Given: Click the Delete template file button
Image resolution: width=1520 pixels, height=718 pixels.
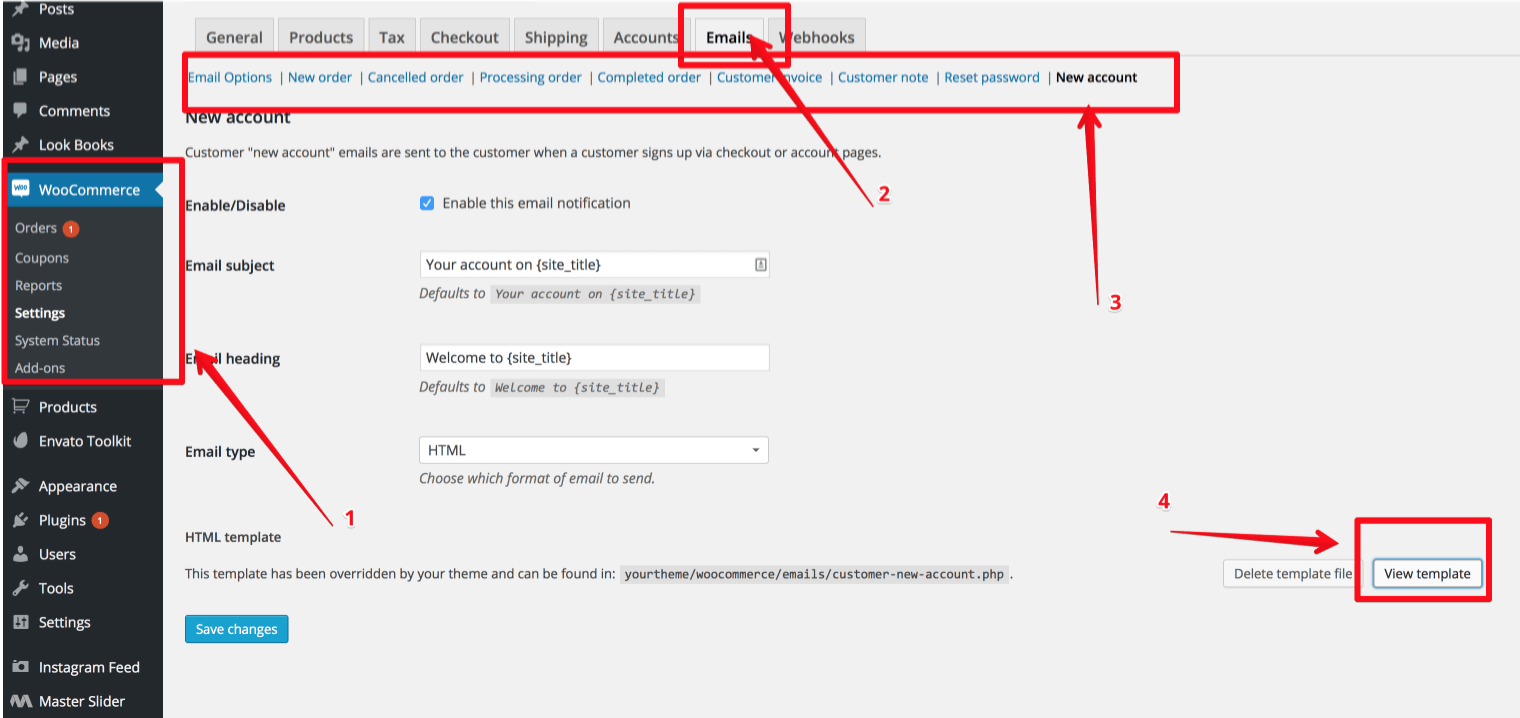Looking at the screenshot, I should 1292,573.
